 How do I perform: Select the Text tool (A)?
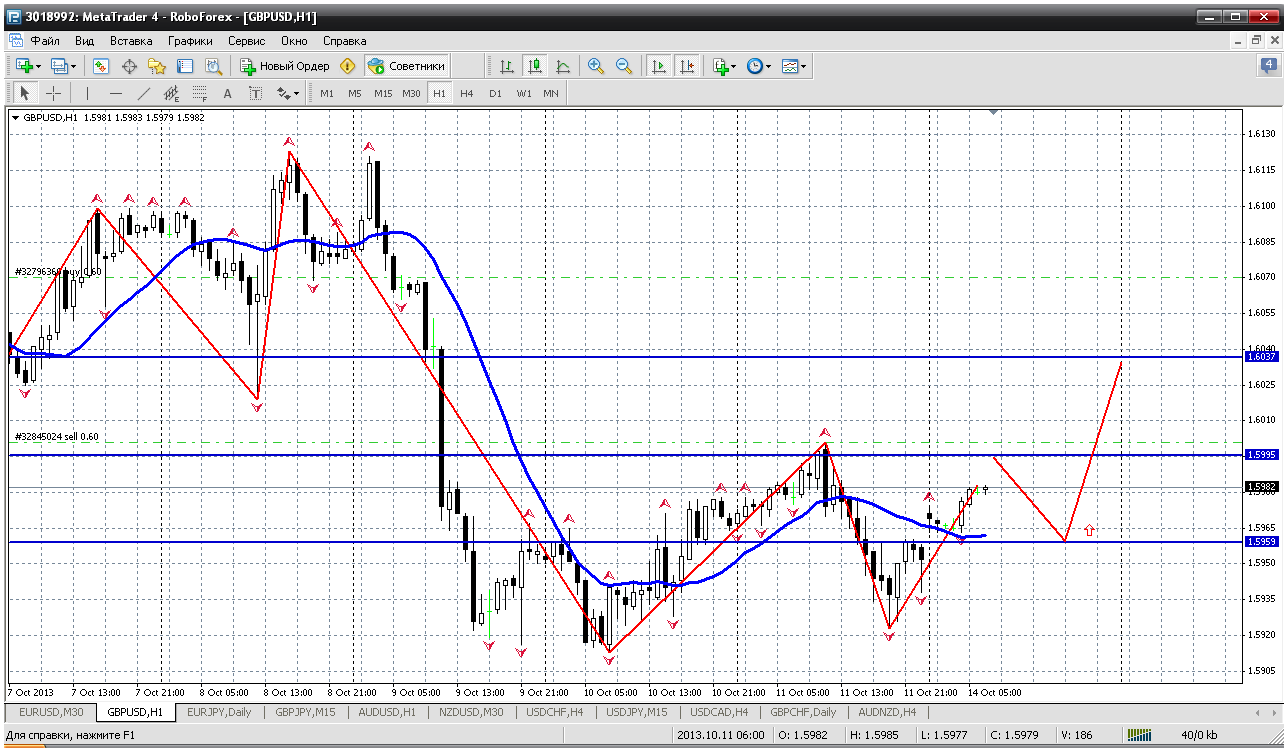tap(227, 93)
